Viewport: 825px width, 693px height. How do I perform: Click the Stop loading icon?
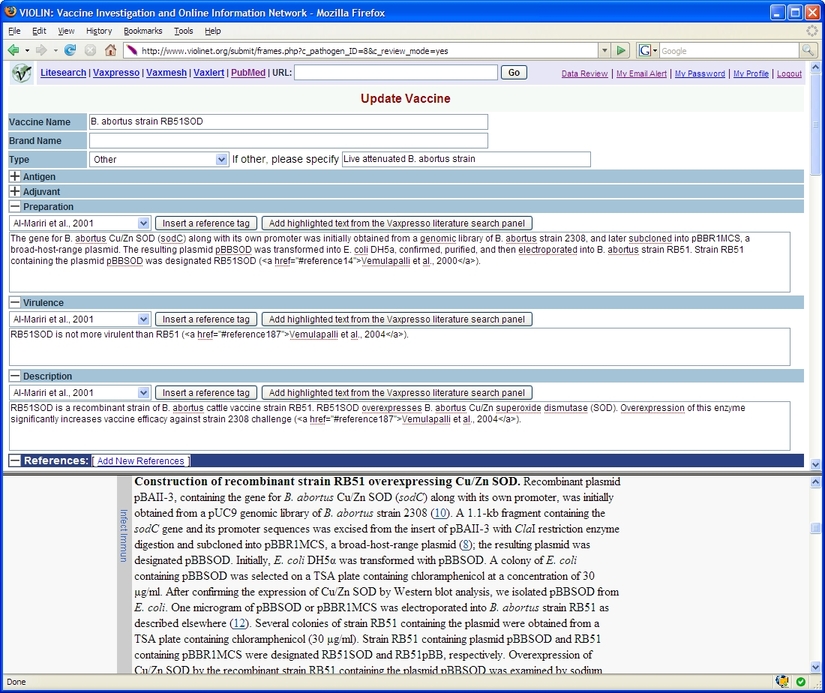pos(90,51)
